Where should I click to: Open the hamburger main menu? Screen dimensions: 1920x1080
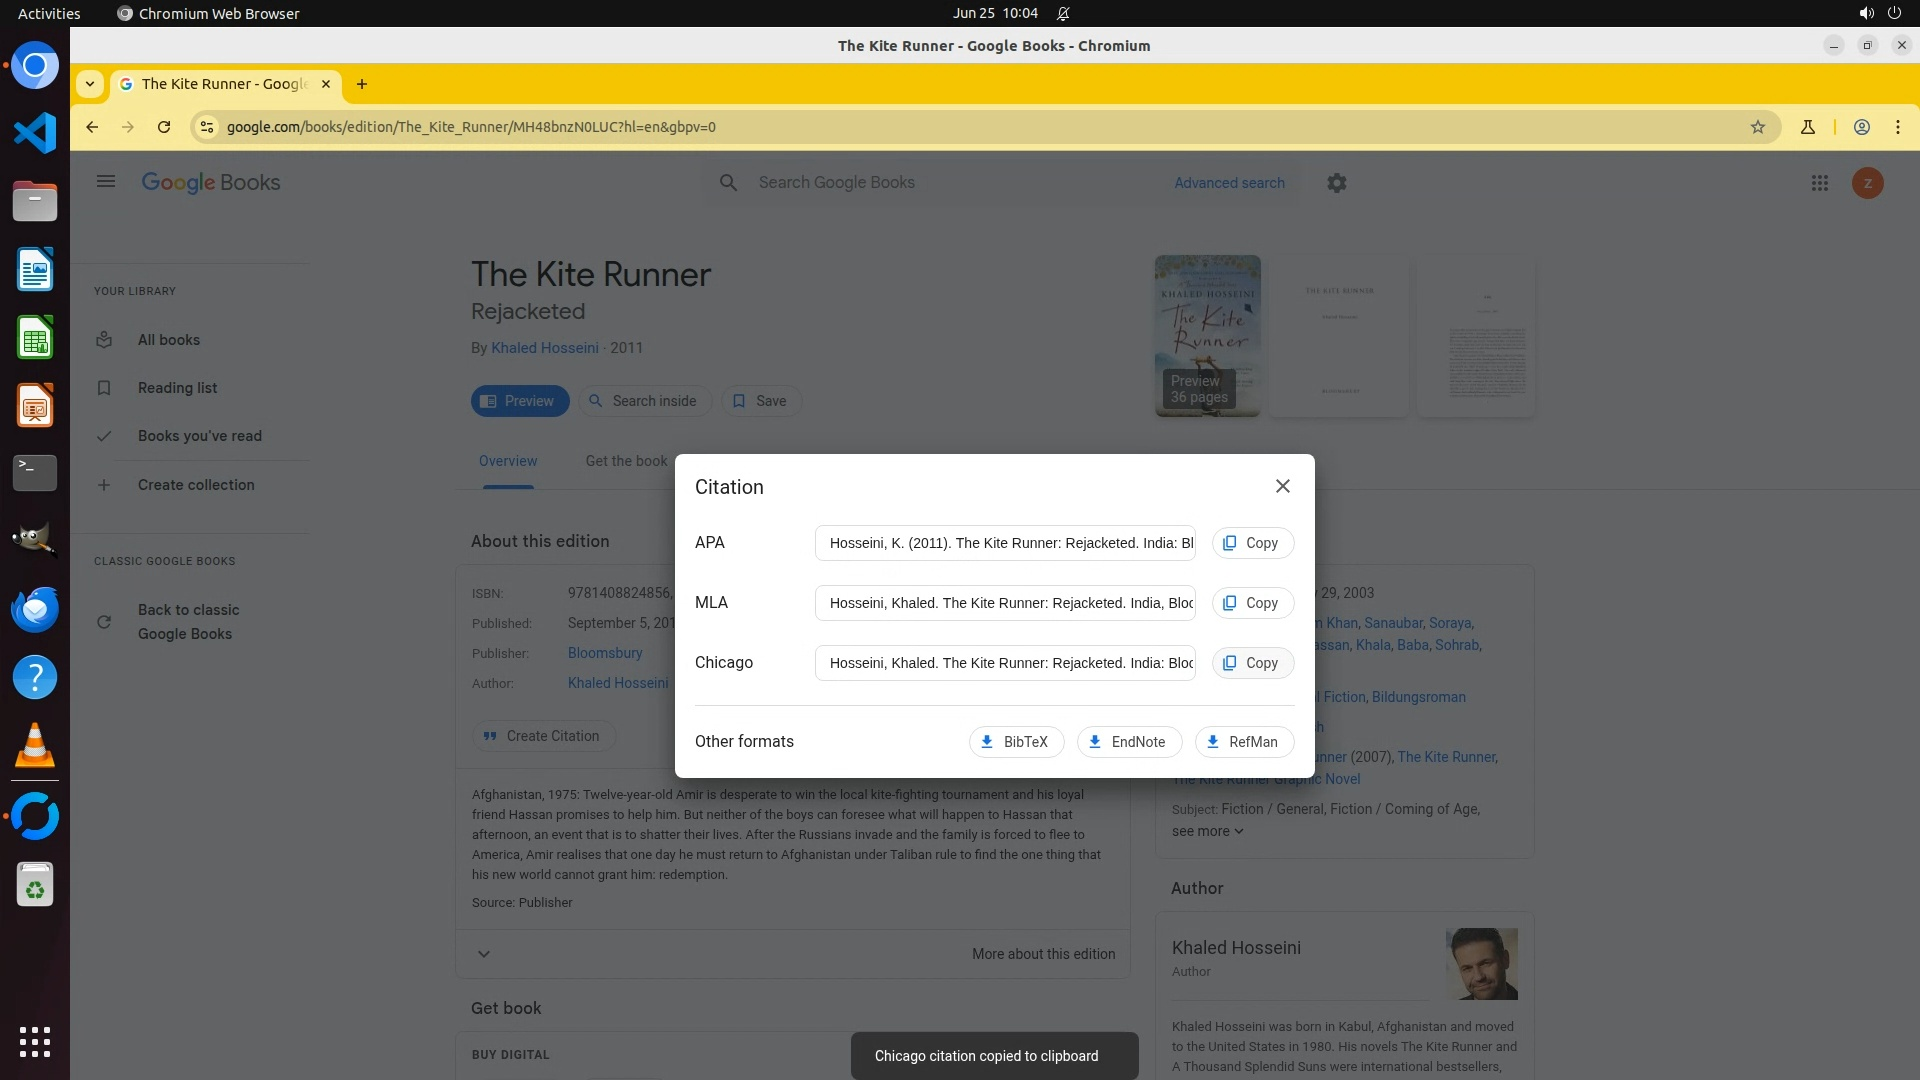tap(106, 182)
